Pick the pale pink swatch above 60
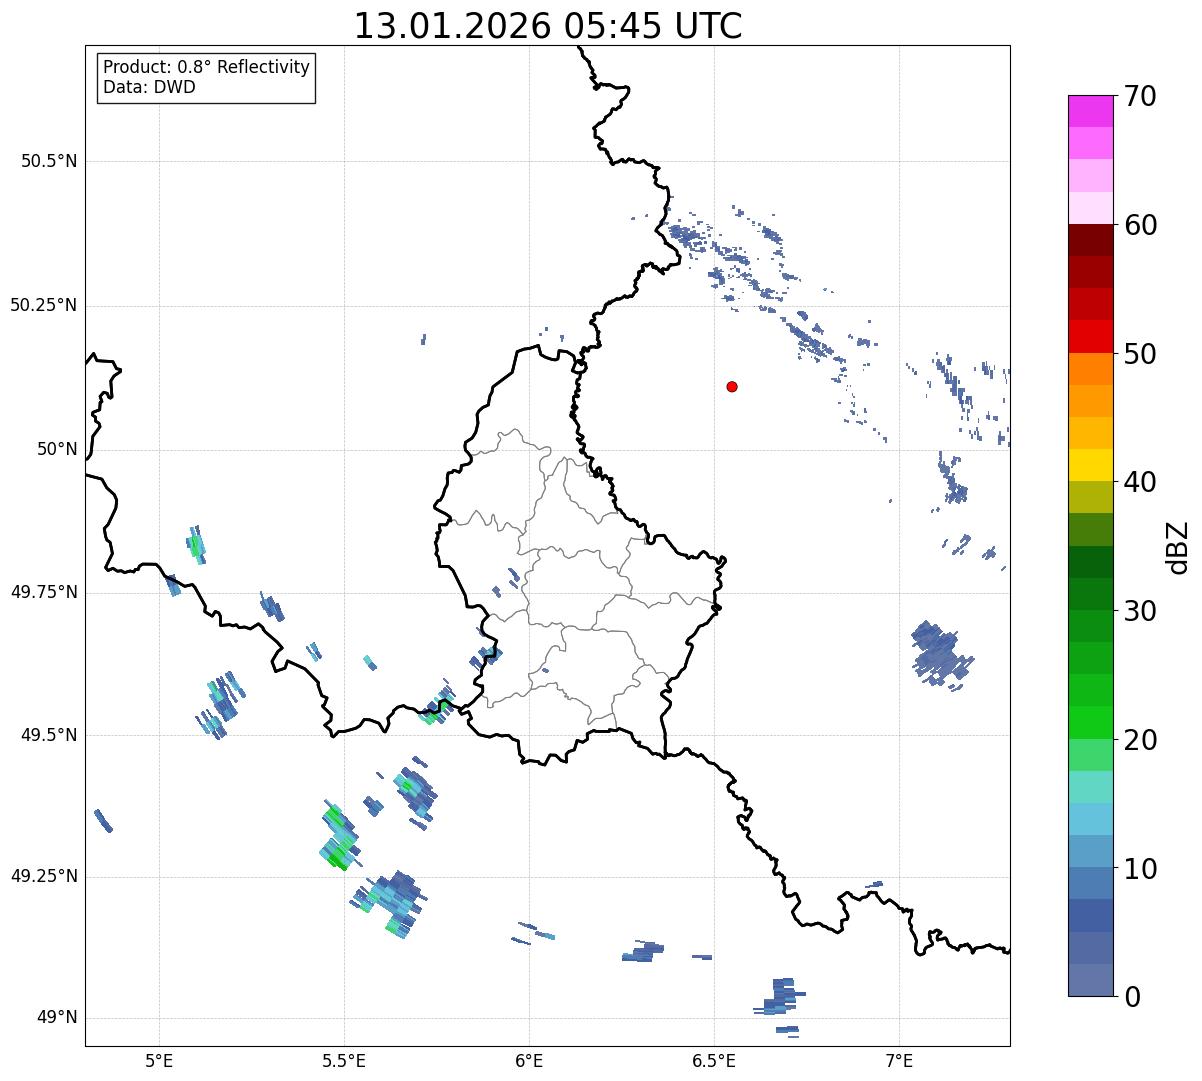This screenshot has height=1081, width=1202. tap(1090, 208)
